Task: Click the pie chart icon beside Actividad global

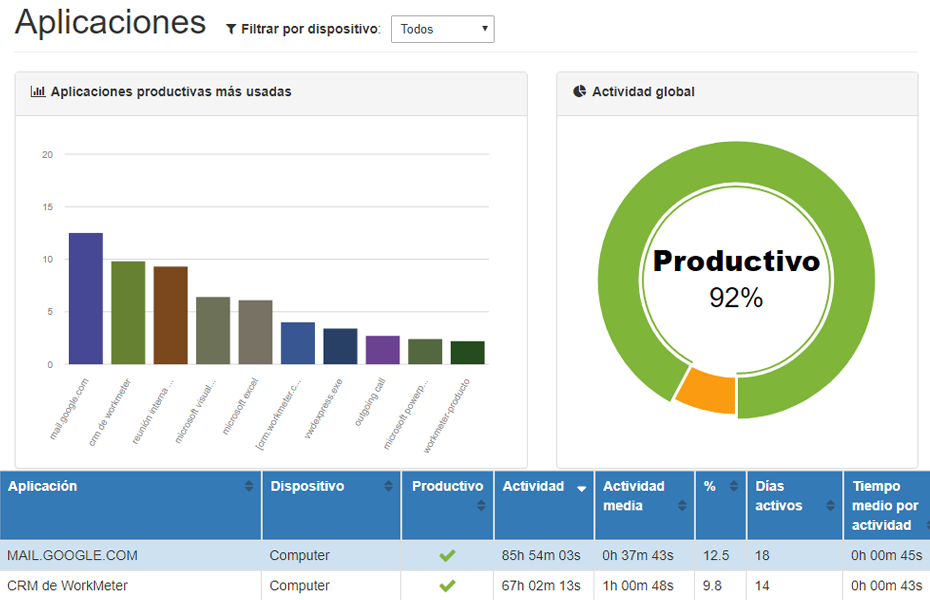Action: [579, 92]
